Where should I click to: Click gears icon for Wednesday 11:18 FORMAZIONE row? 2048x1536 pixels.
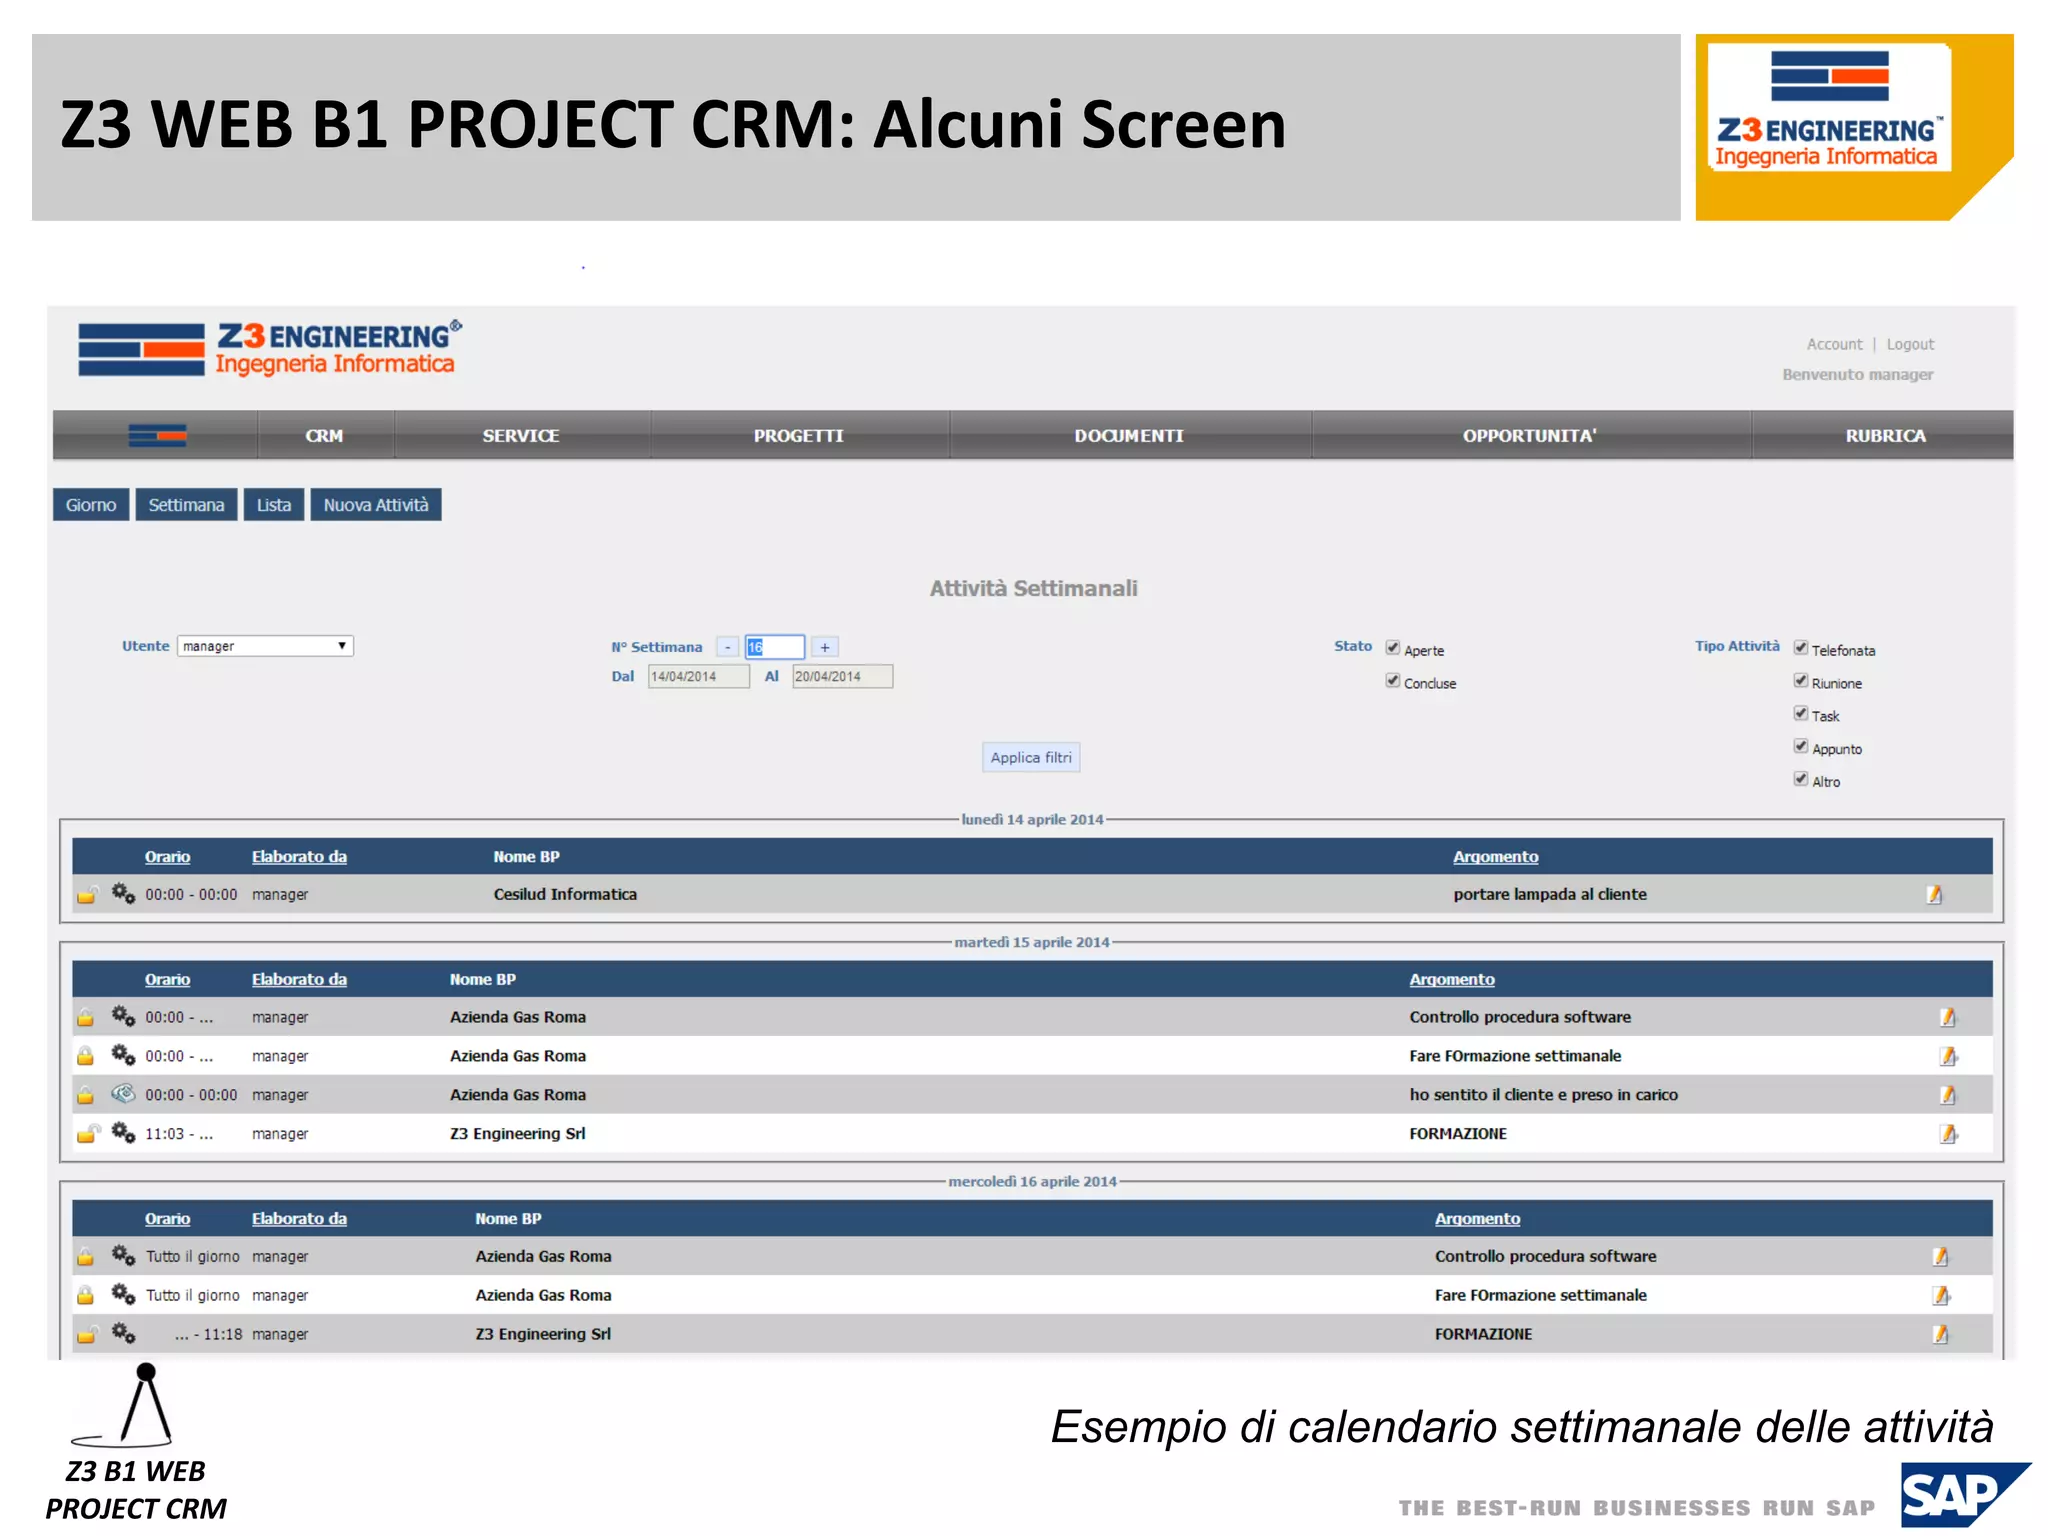tap(123, 1333)
